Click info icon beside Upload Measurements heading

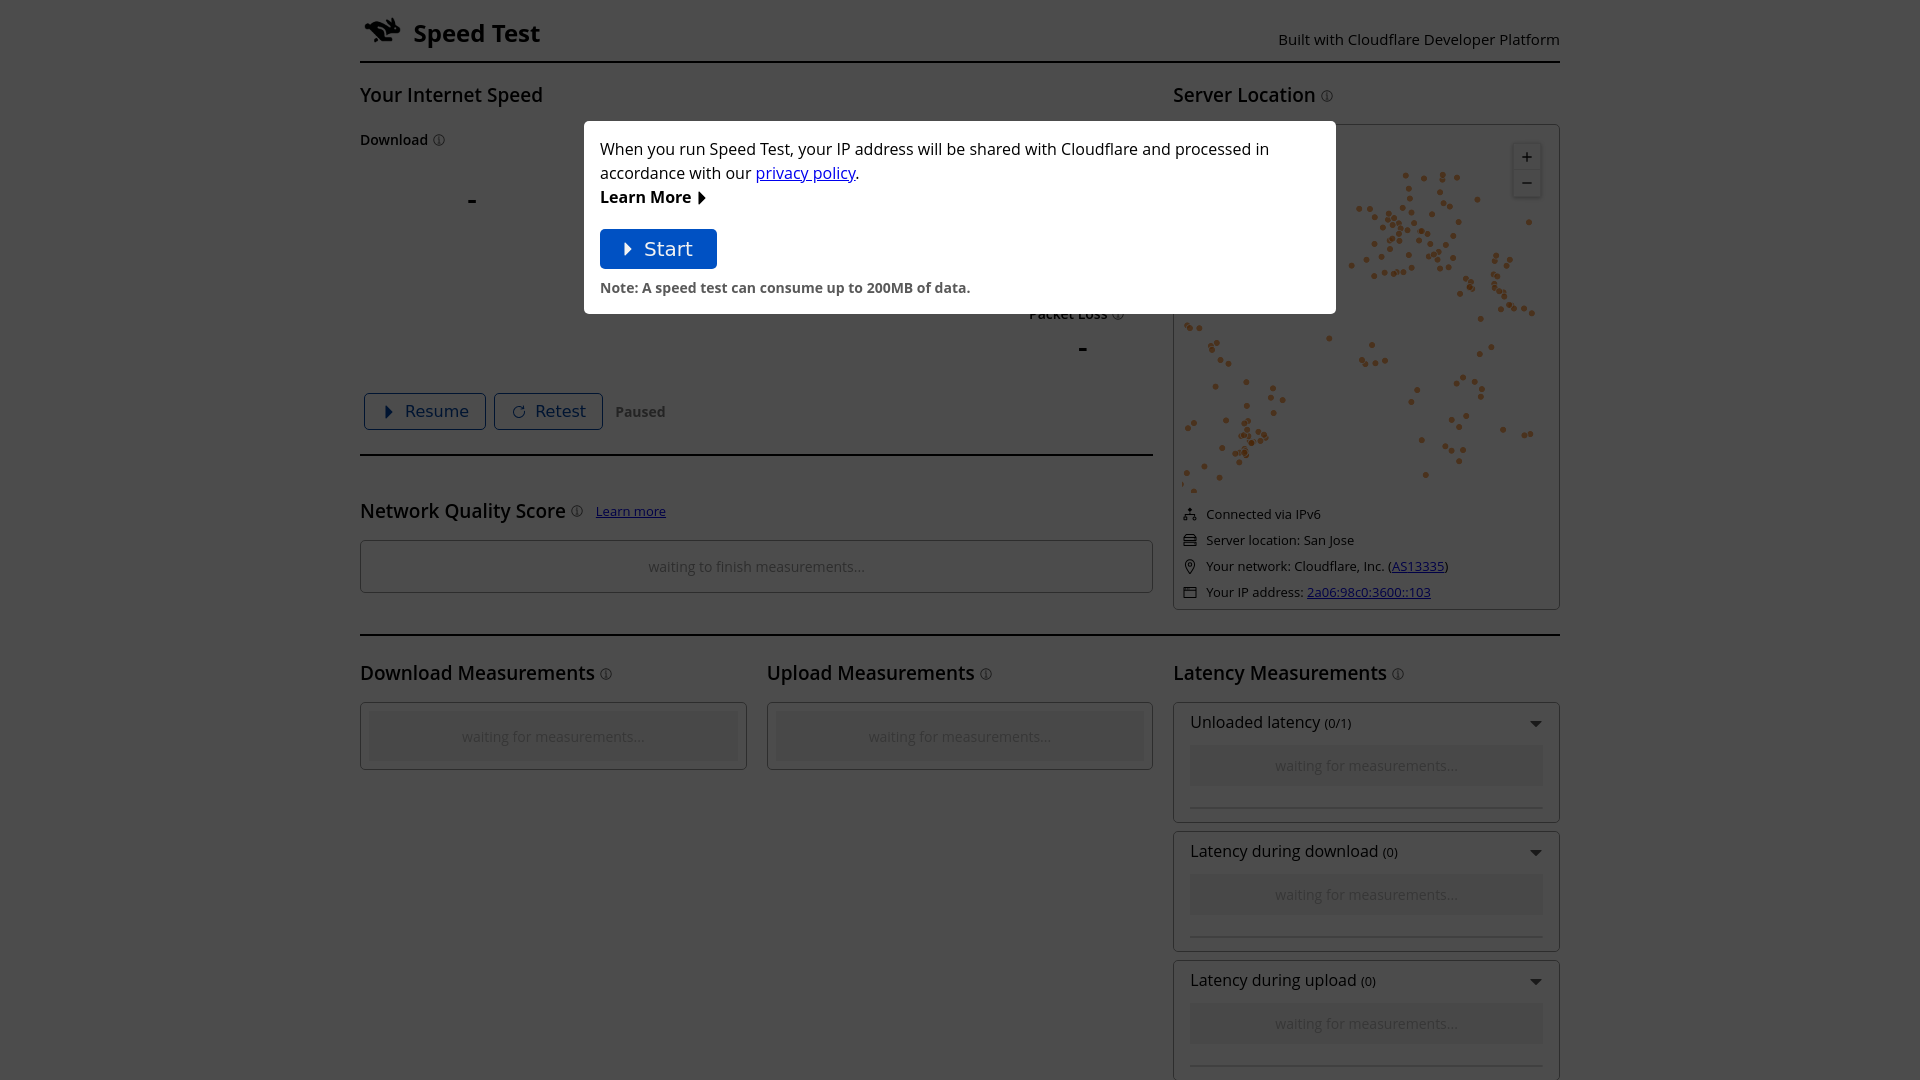(986, 674)
